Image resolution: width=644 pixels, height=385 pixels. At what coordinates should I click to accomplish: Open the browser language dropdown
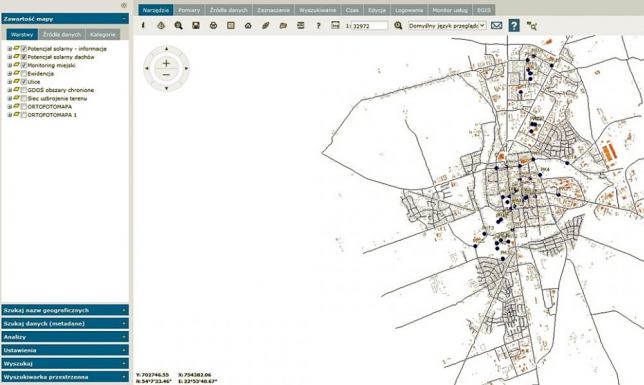447,25
